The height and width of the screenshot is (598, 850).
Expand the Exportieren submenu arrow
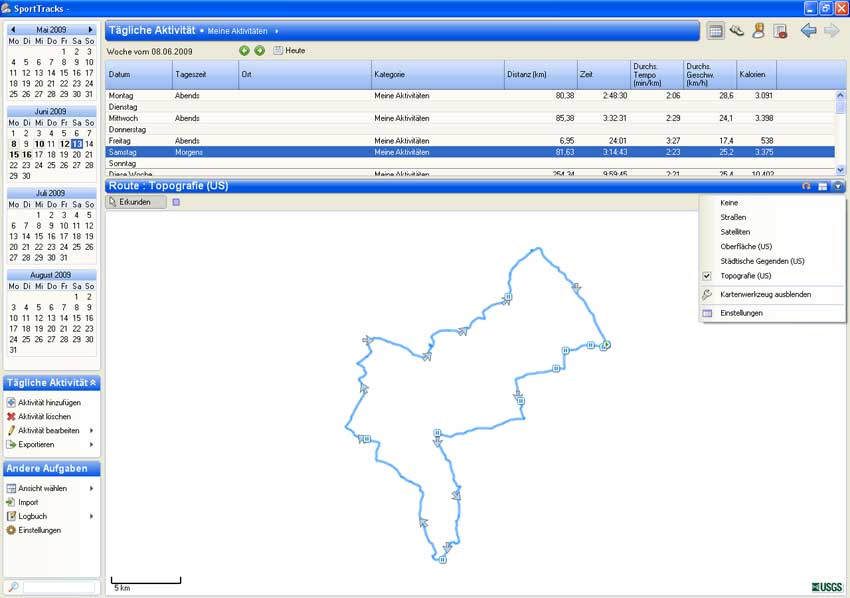pos(91,444)
